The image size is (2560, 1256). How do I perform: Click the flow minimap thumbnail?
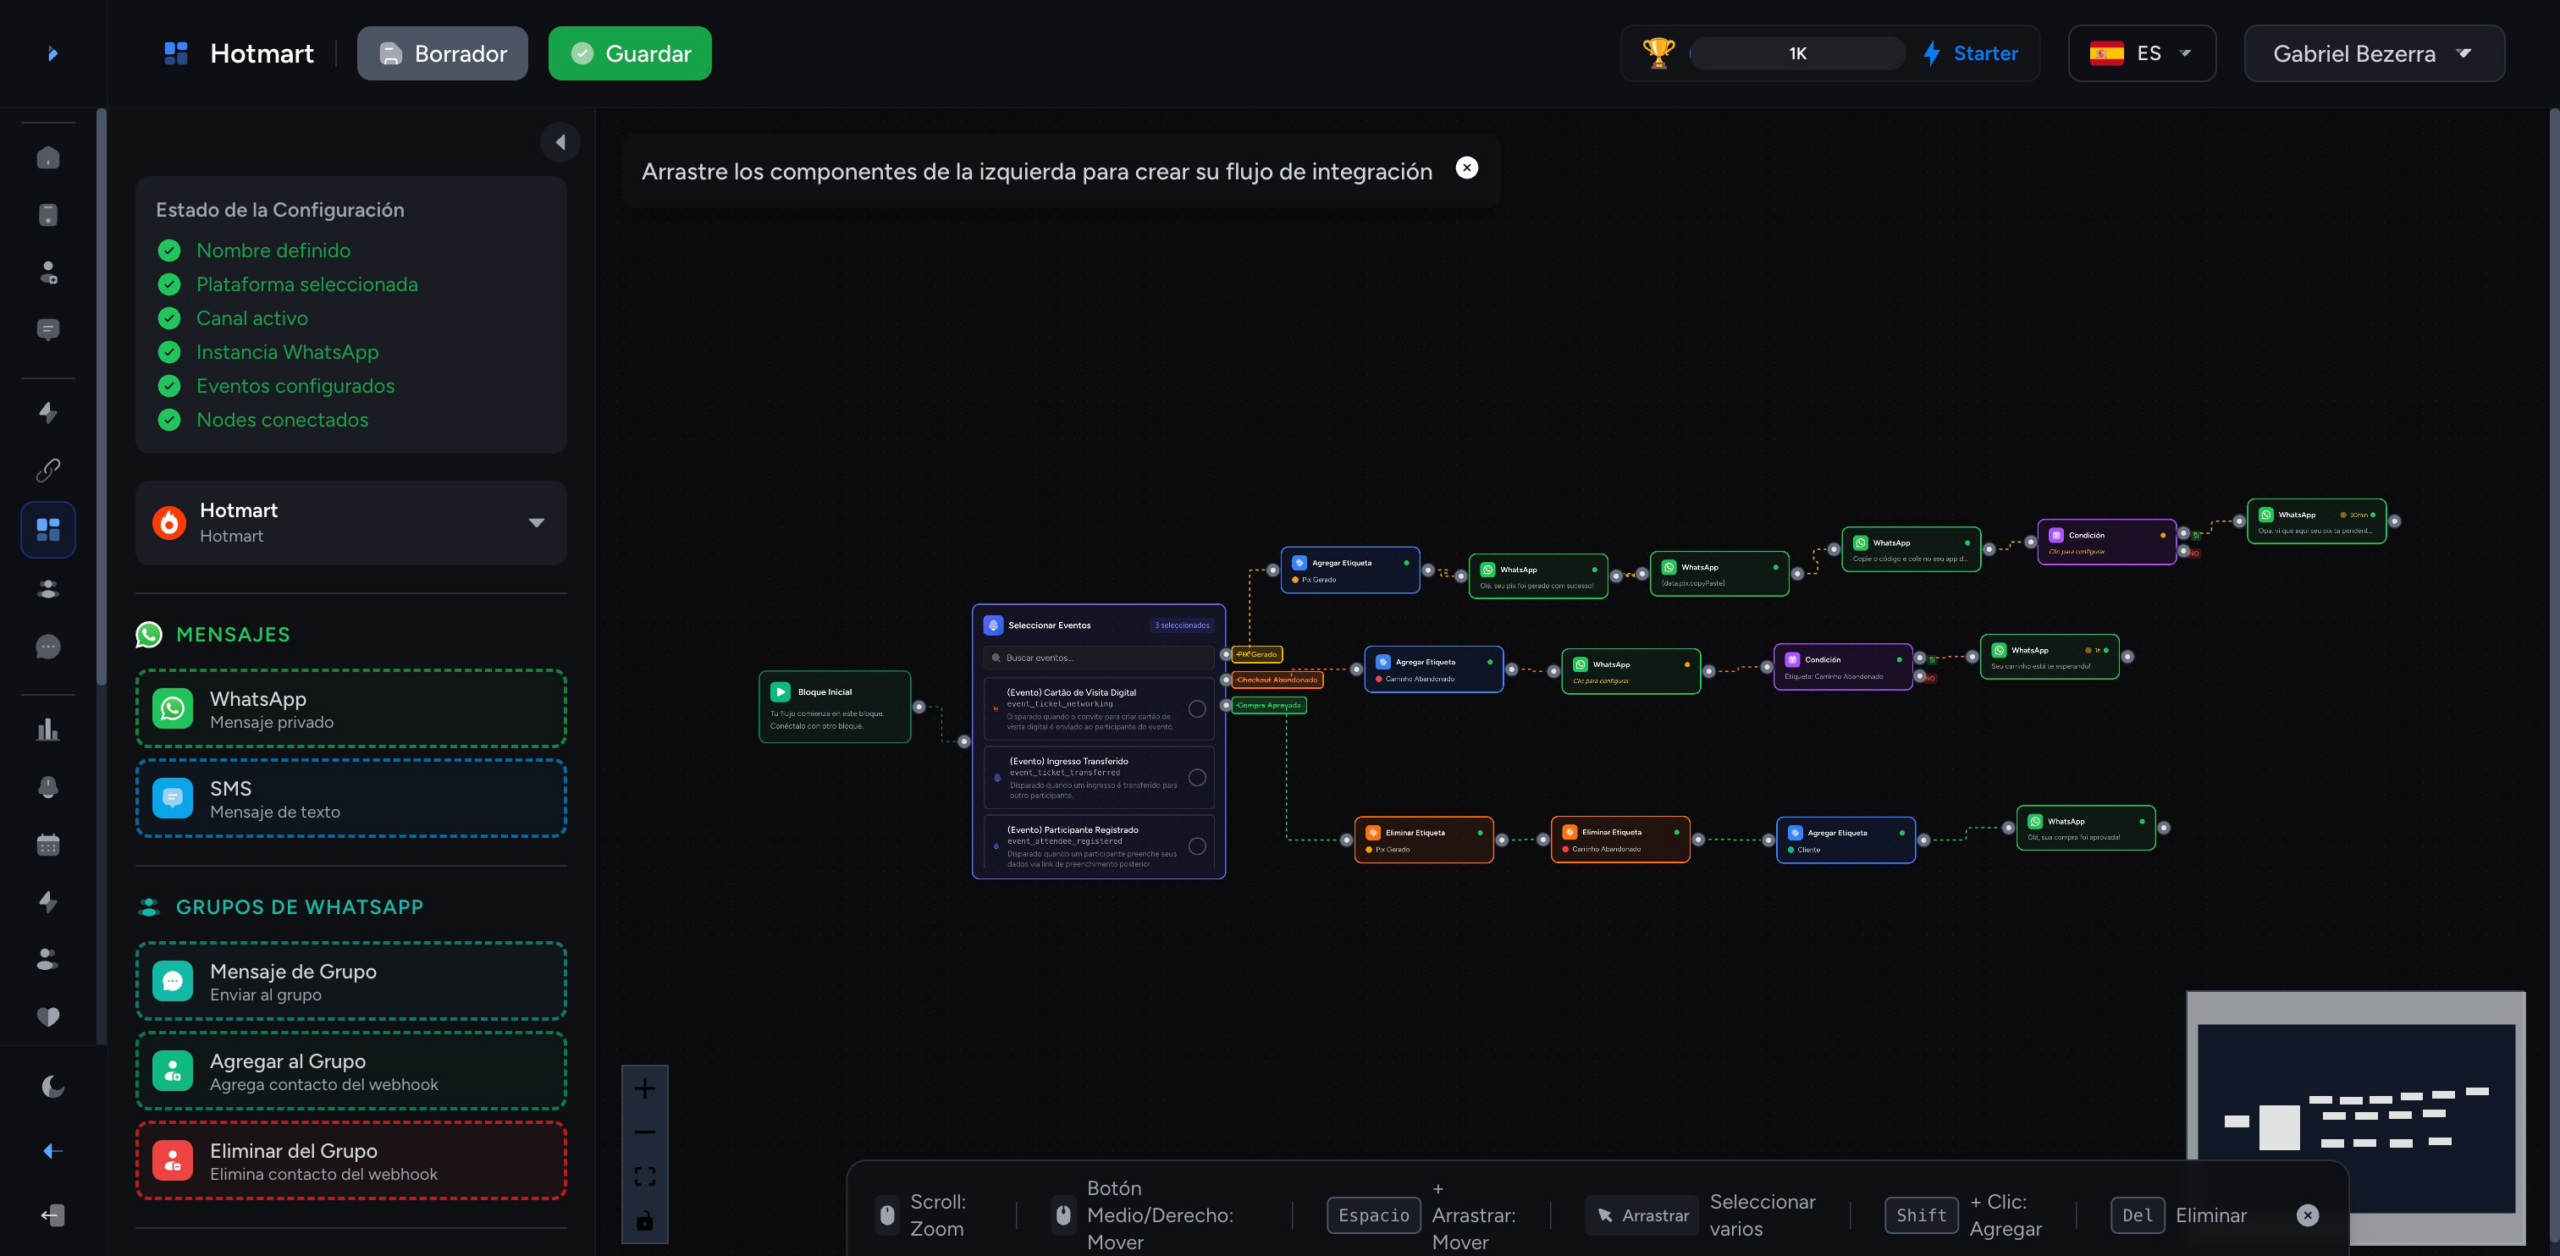(x=2356, y=1118)
